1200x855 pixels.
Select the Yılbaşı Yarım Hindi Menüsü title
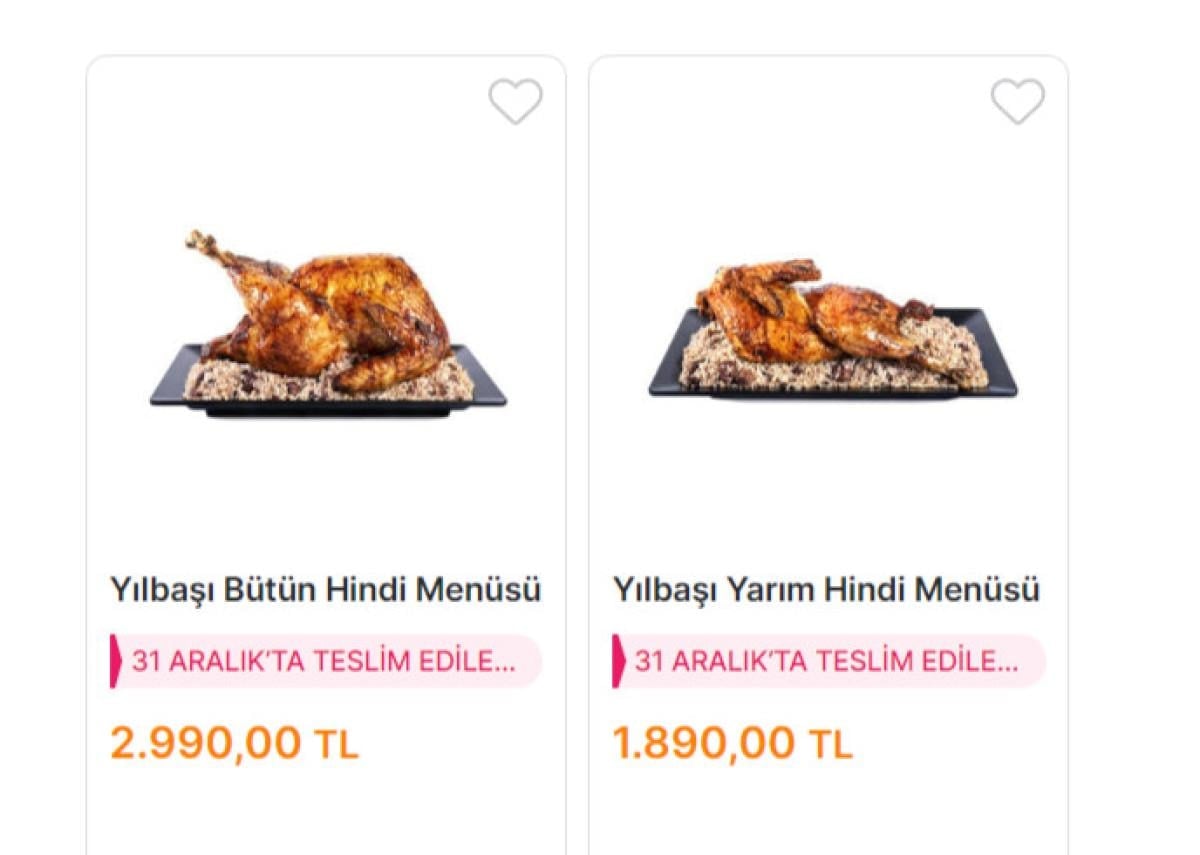click(826, 590)
